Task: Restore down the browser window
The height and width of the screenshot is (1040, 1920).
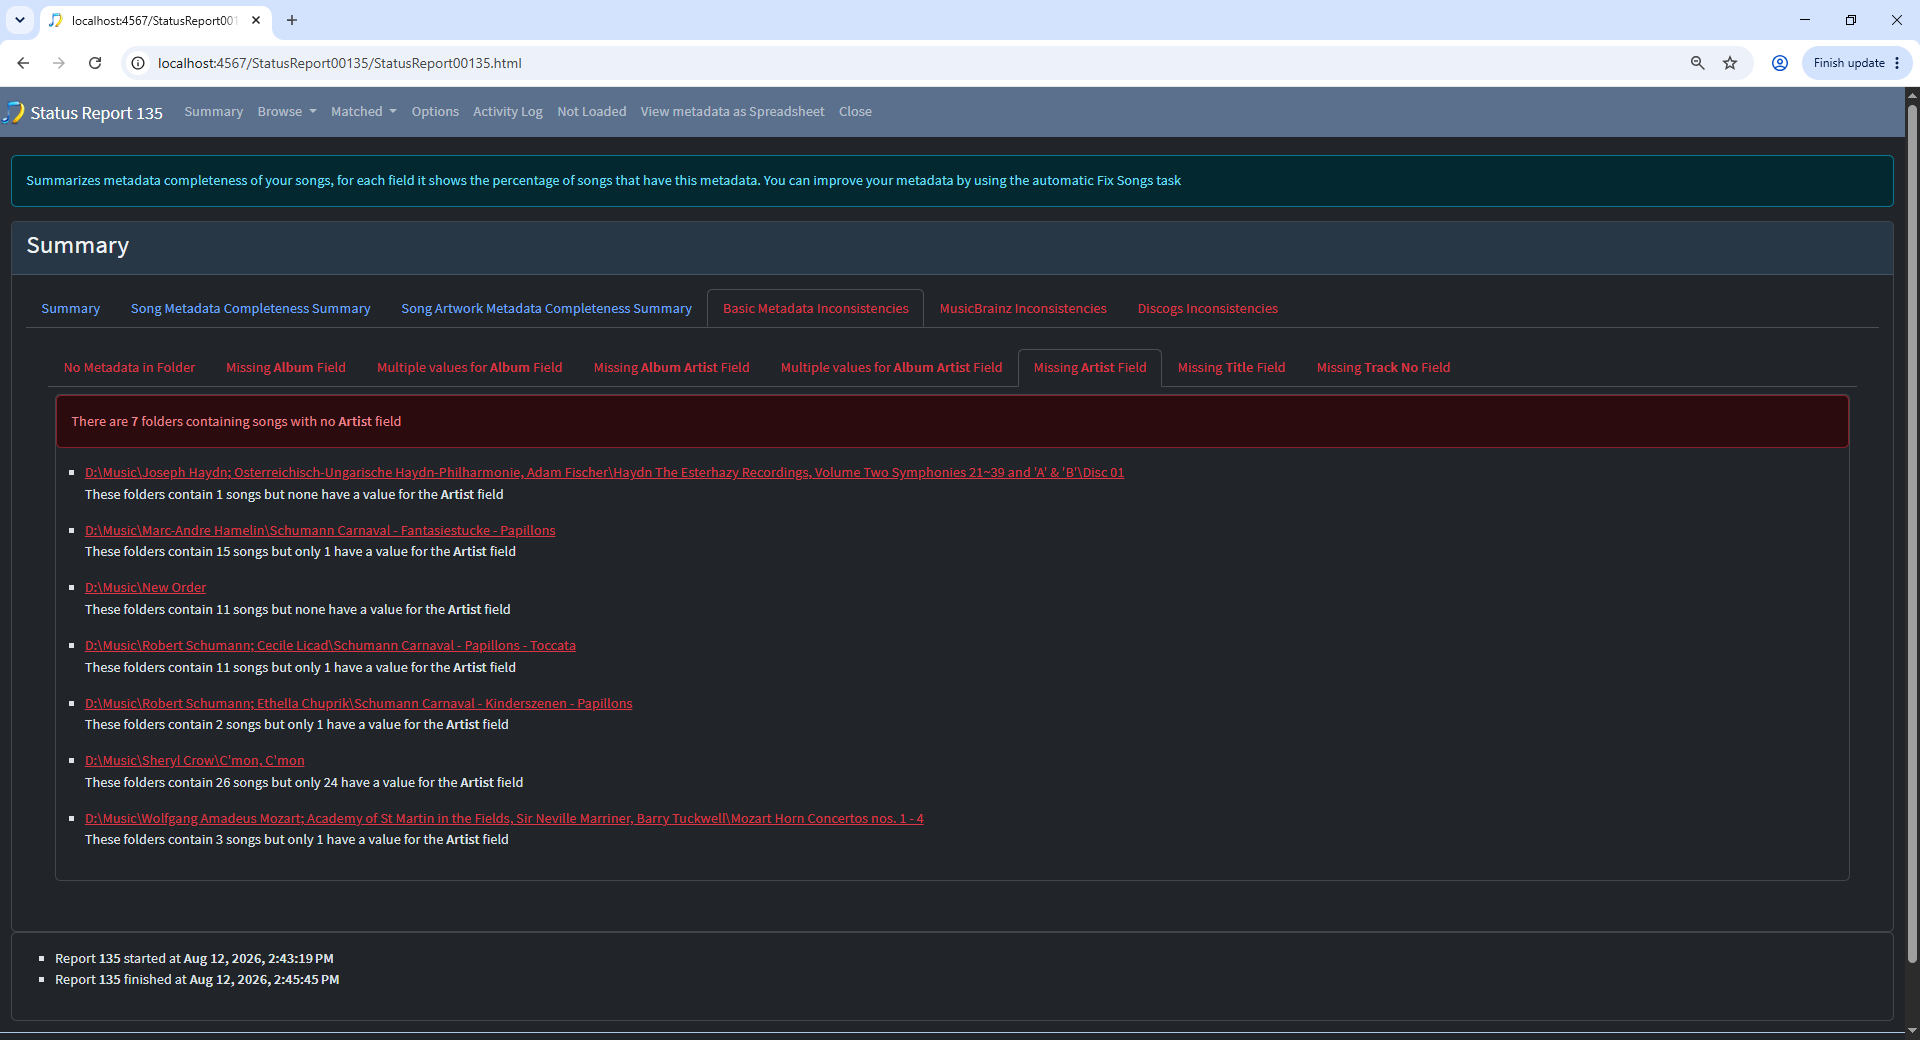Action: click(x=1851, y=20)
